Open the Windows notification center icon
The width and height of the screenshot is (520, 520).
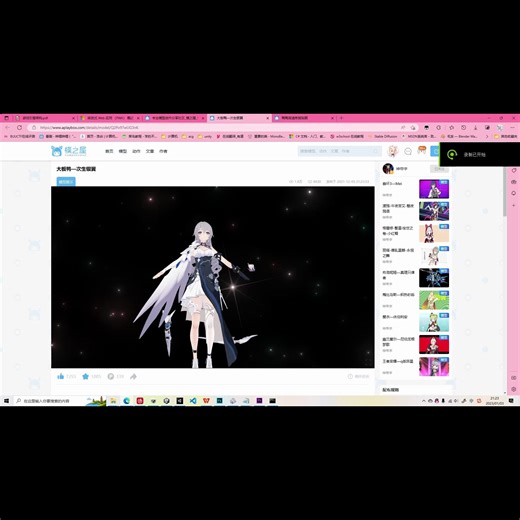[x=512, y=401]
